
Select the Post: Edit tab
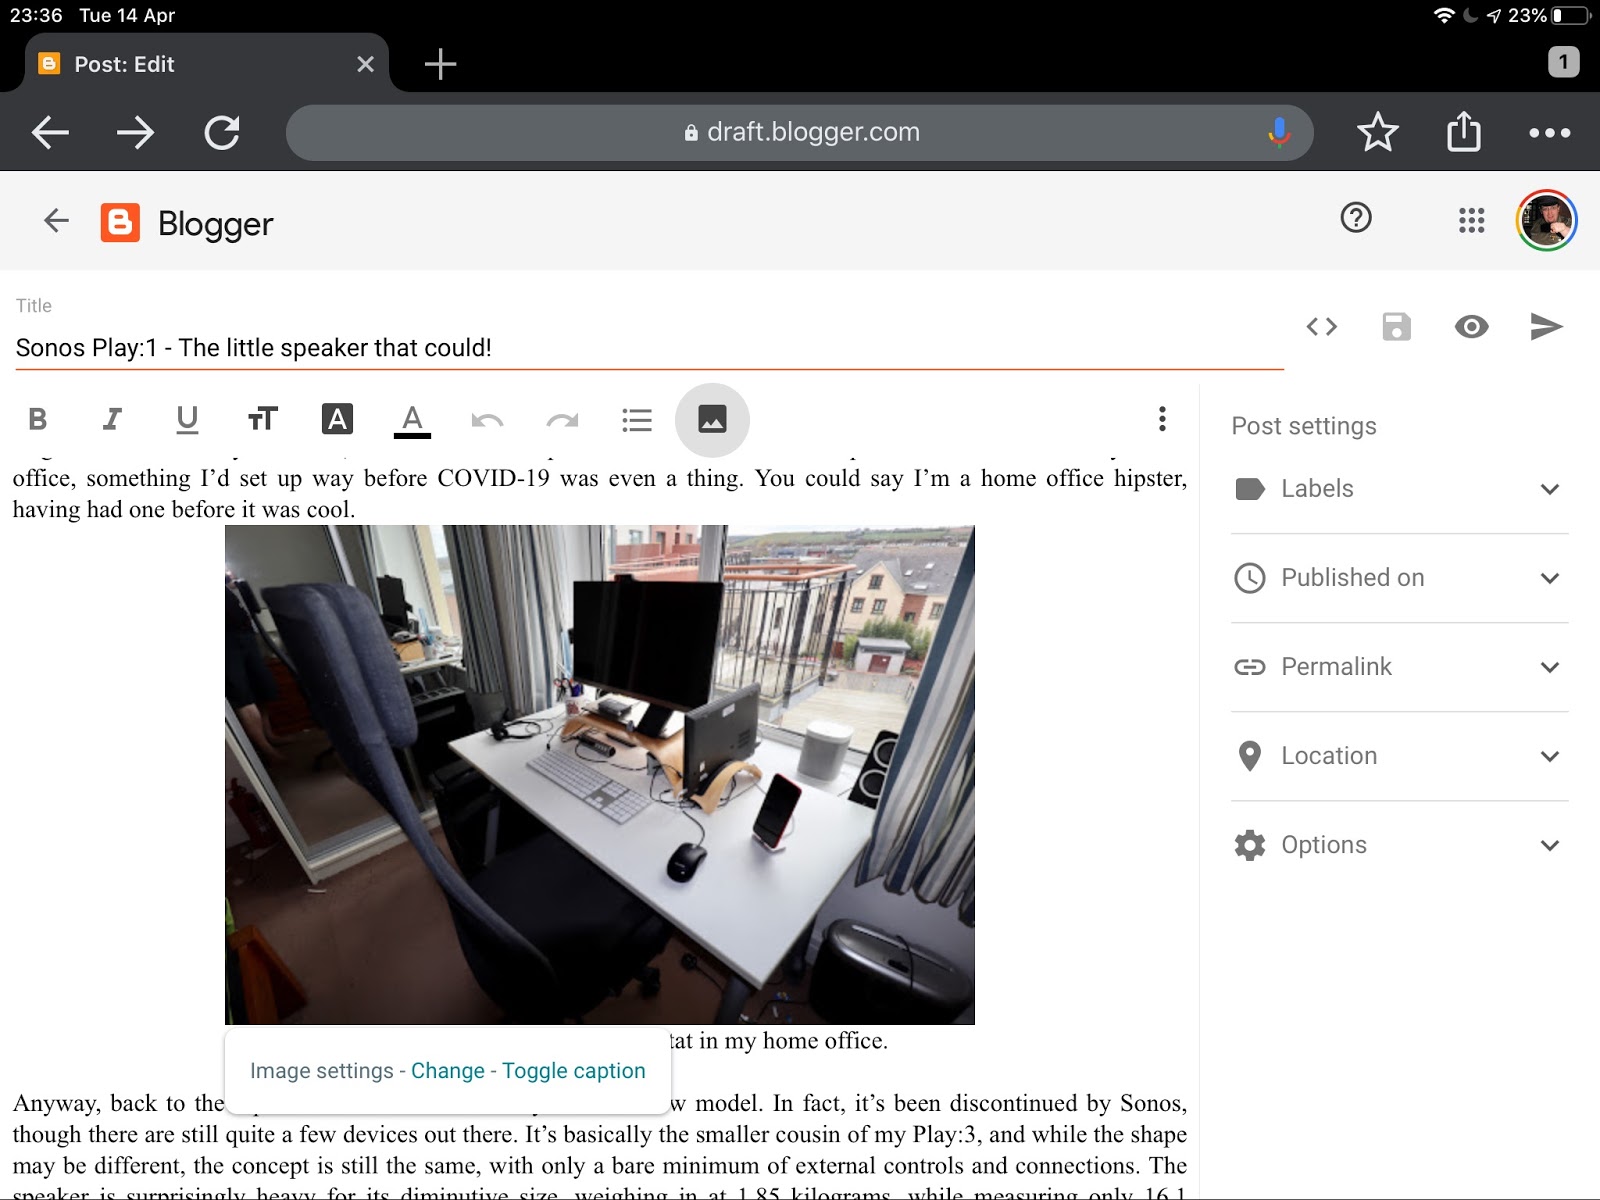click(205, 64)
